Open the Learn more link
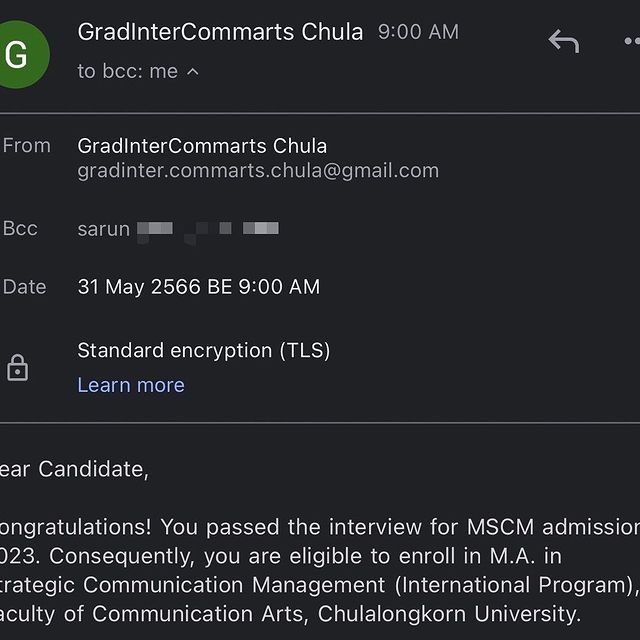The width and height of the screenshot is (640, 640). [x=131, y=385]
